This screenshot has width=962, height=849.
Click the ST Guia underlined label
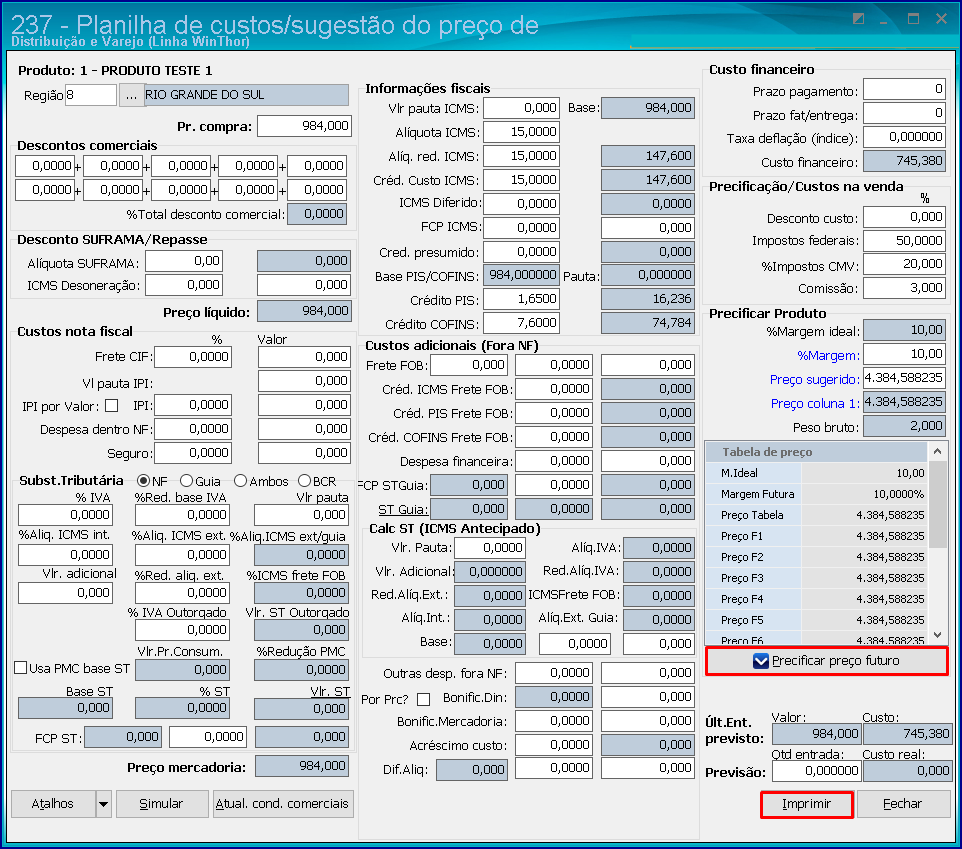[x=402, y=510]
